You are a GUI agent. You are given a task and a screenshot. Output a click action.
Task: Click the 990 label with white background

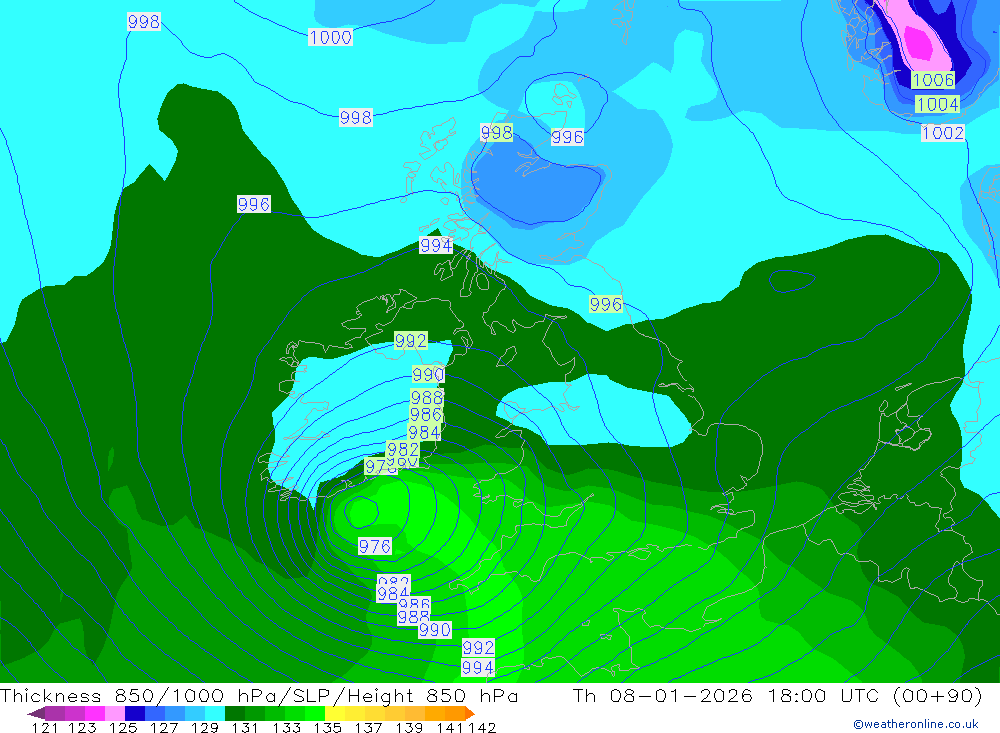(x=435, y=630)
